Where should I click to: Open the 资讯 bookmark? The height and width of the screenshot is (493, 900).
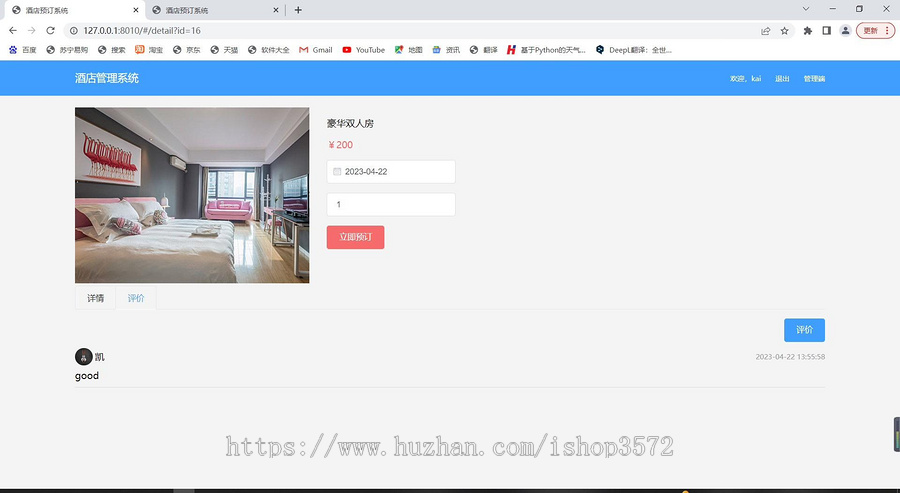(447, 50)
